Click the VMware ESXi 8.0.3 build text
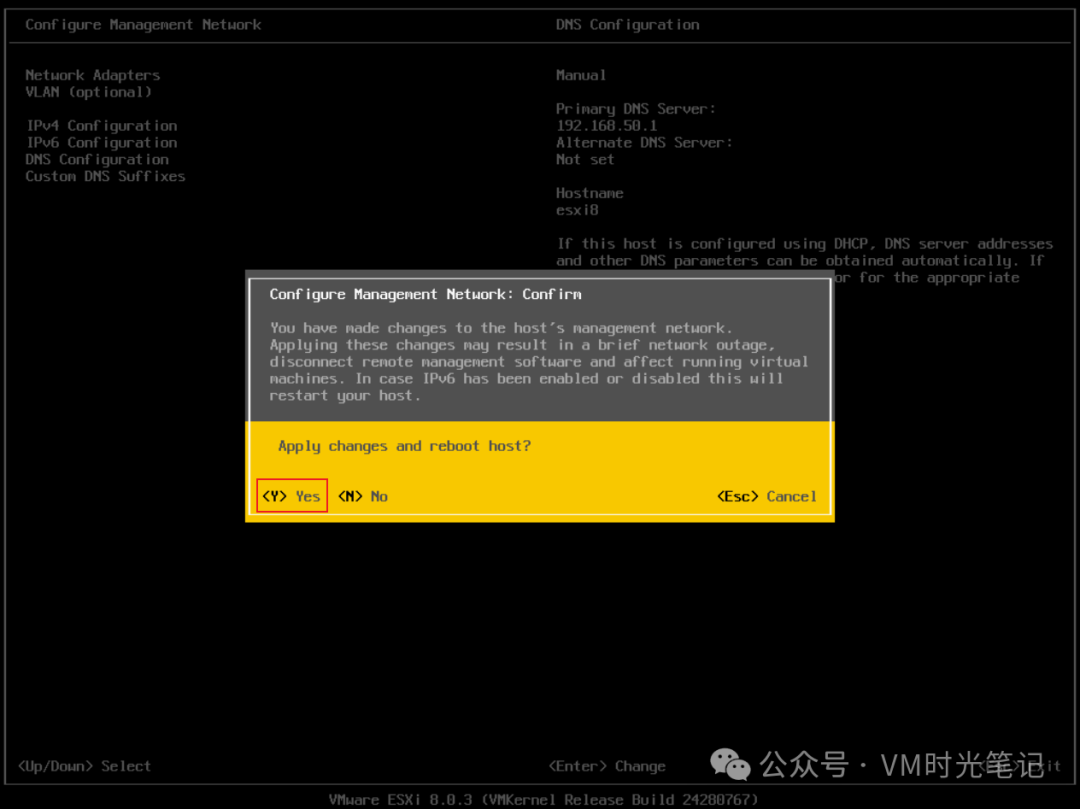 pyautogui.click(x=543, y=799)
